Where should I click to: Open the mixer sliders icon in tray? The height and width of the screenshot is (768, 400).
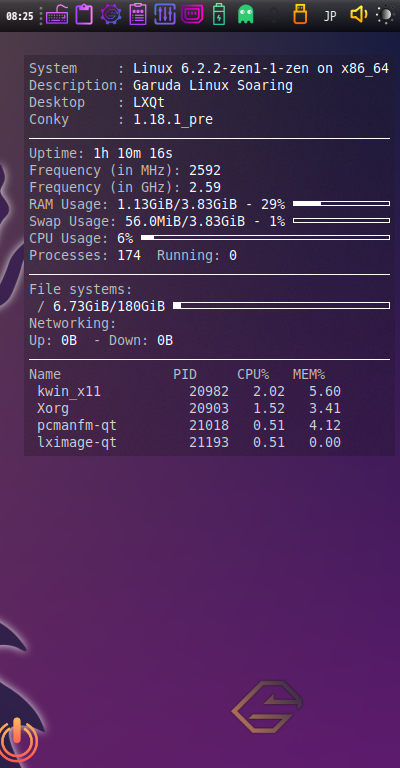[x=165, y=14]
